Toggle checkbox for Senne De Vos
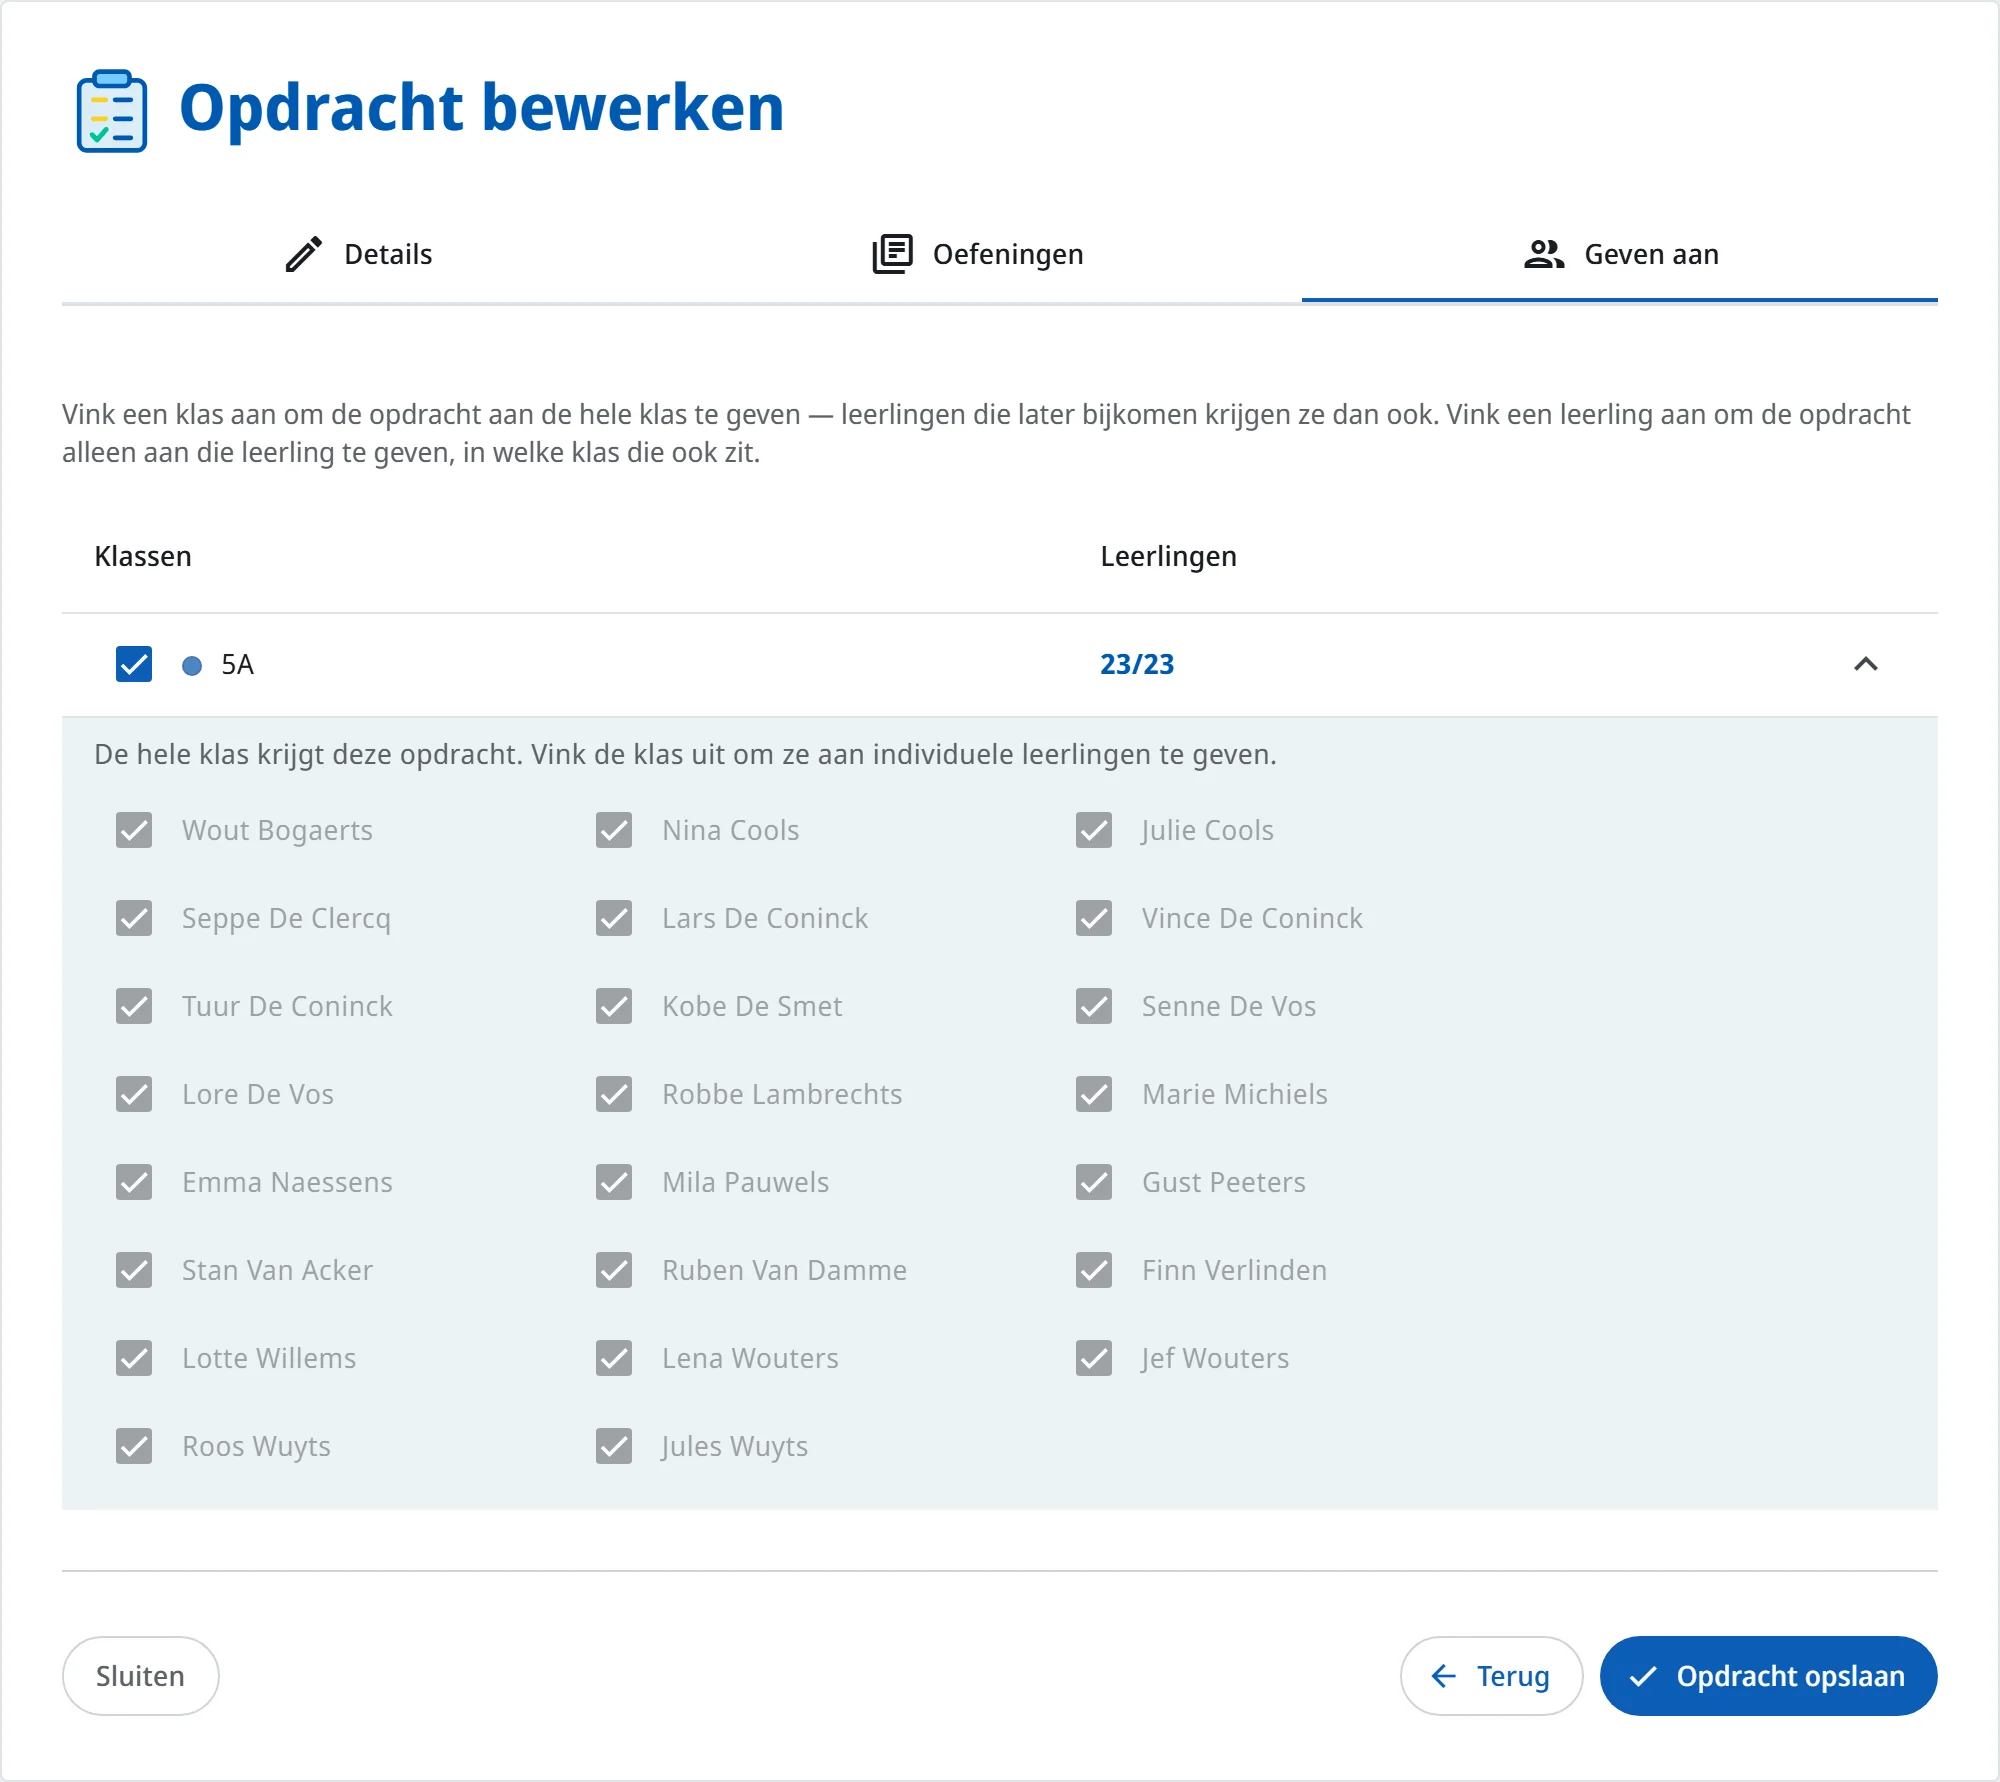Image resolution: width=2000 pixels, height=1782 pixels. [x=1094, y=1006]
